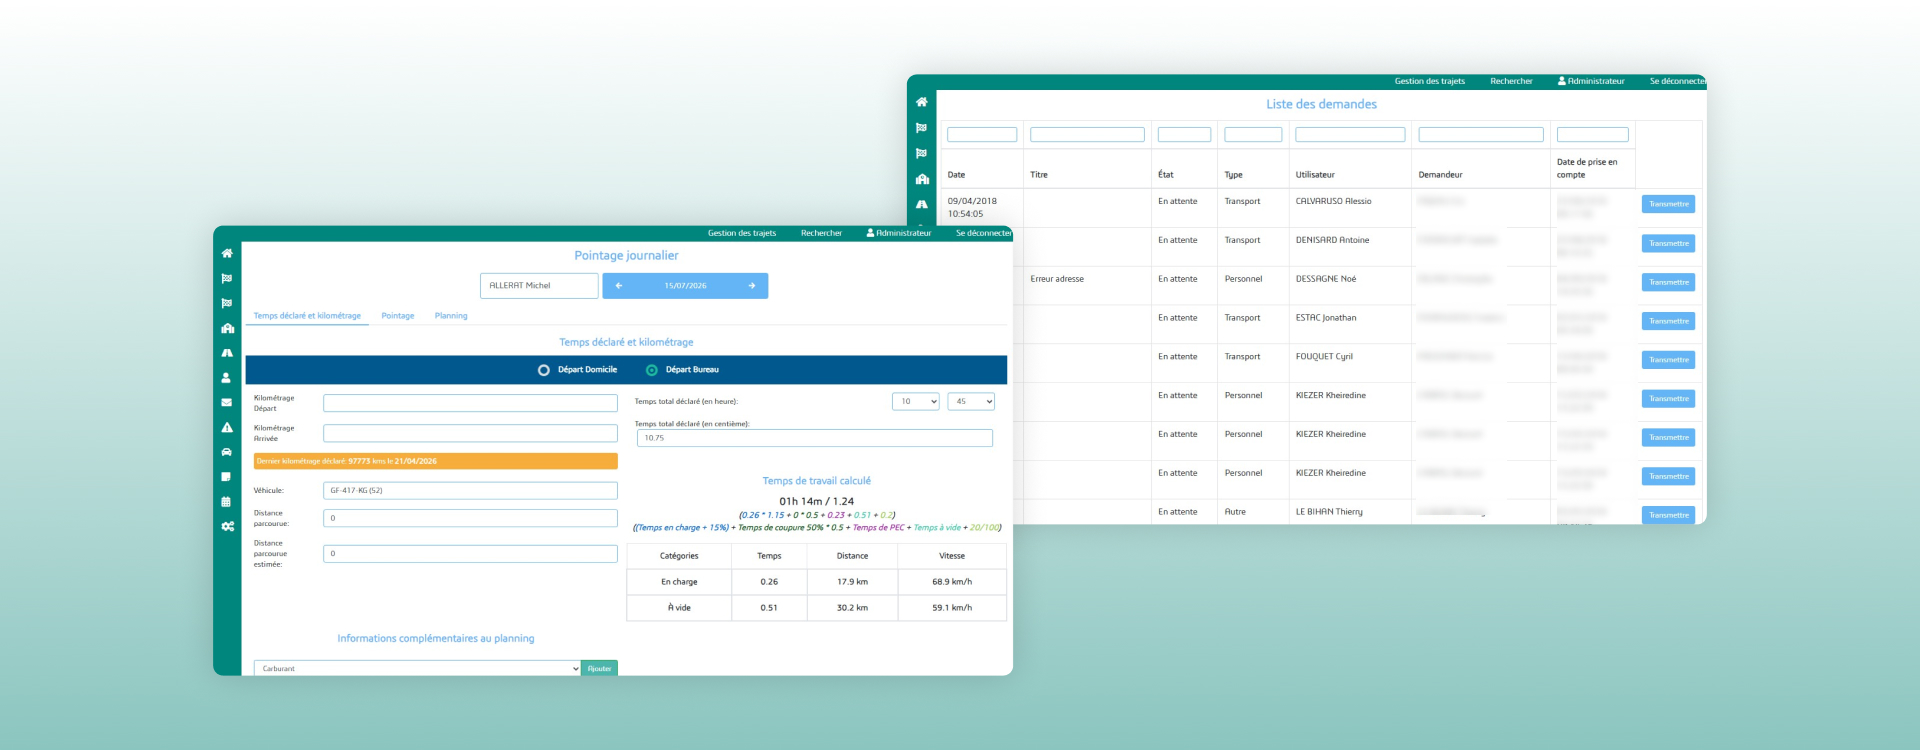Open the car vehicles sidebar icon

(x=226, y=452)
